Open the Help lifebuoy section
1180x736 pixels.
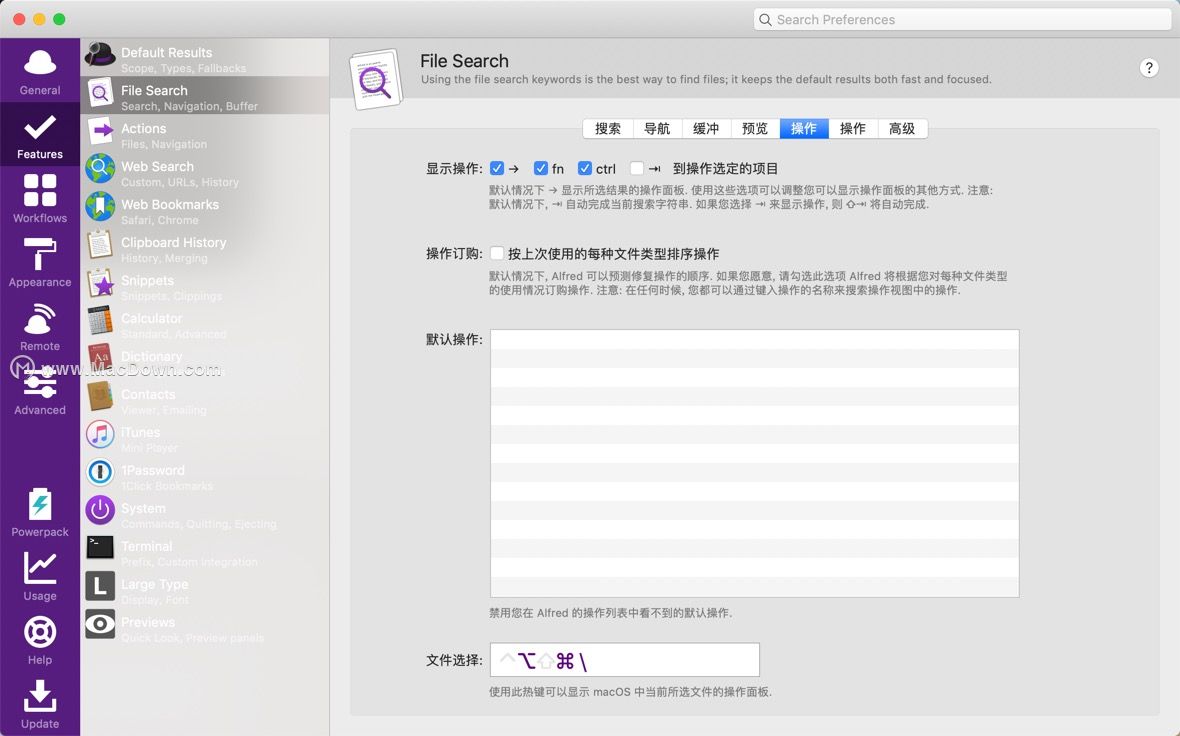(40, 641)
